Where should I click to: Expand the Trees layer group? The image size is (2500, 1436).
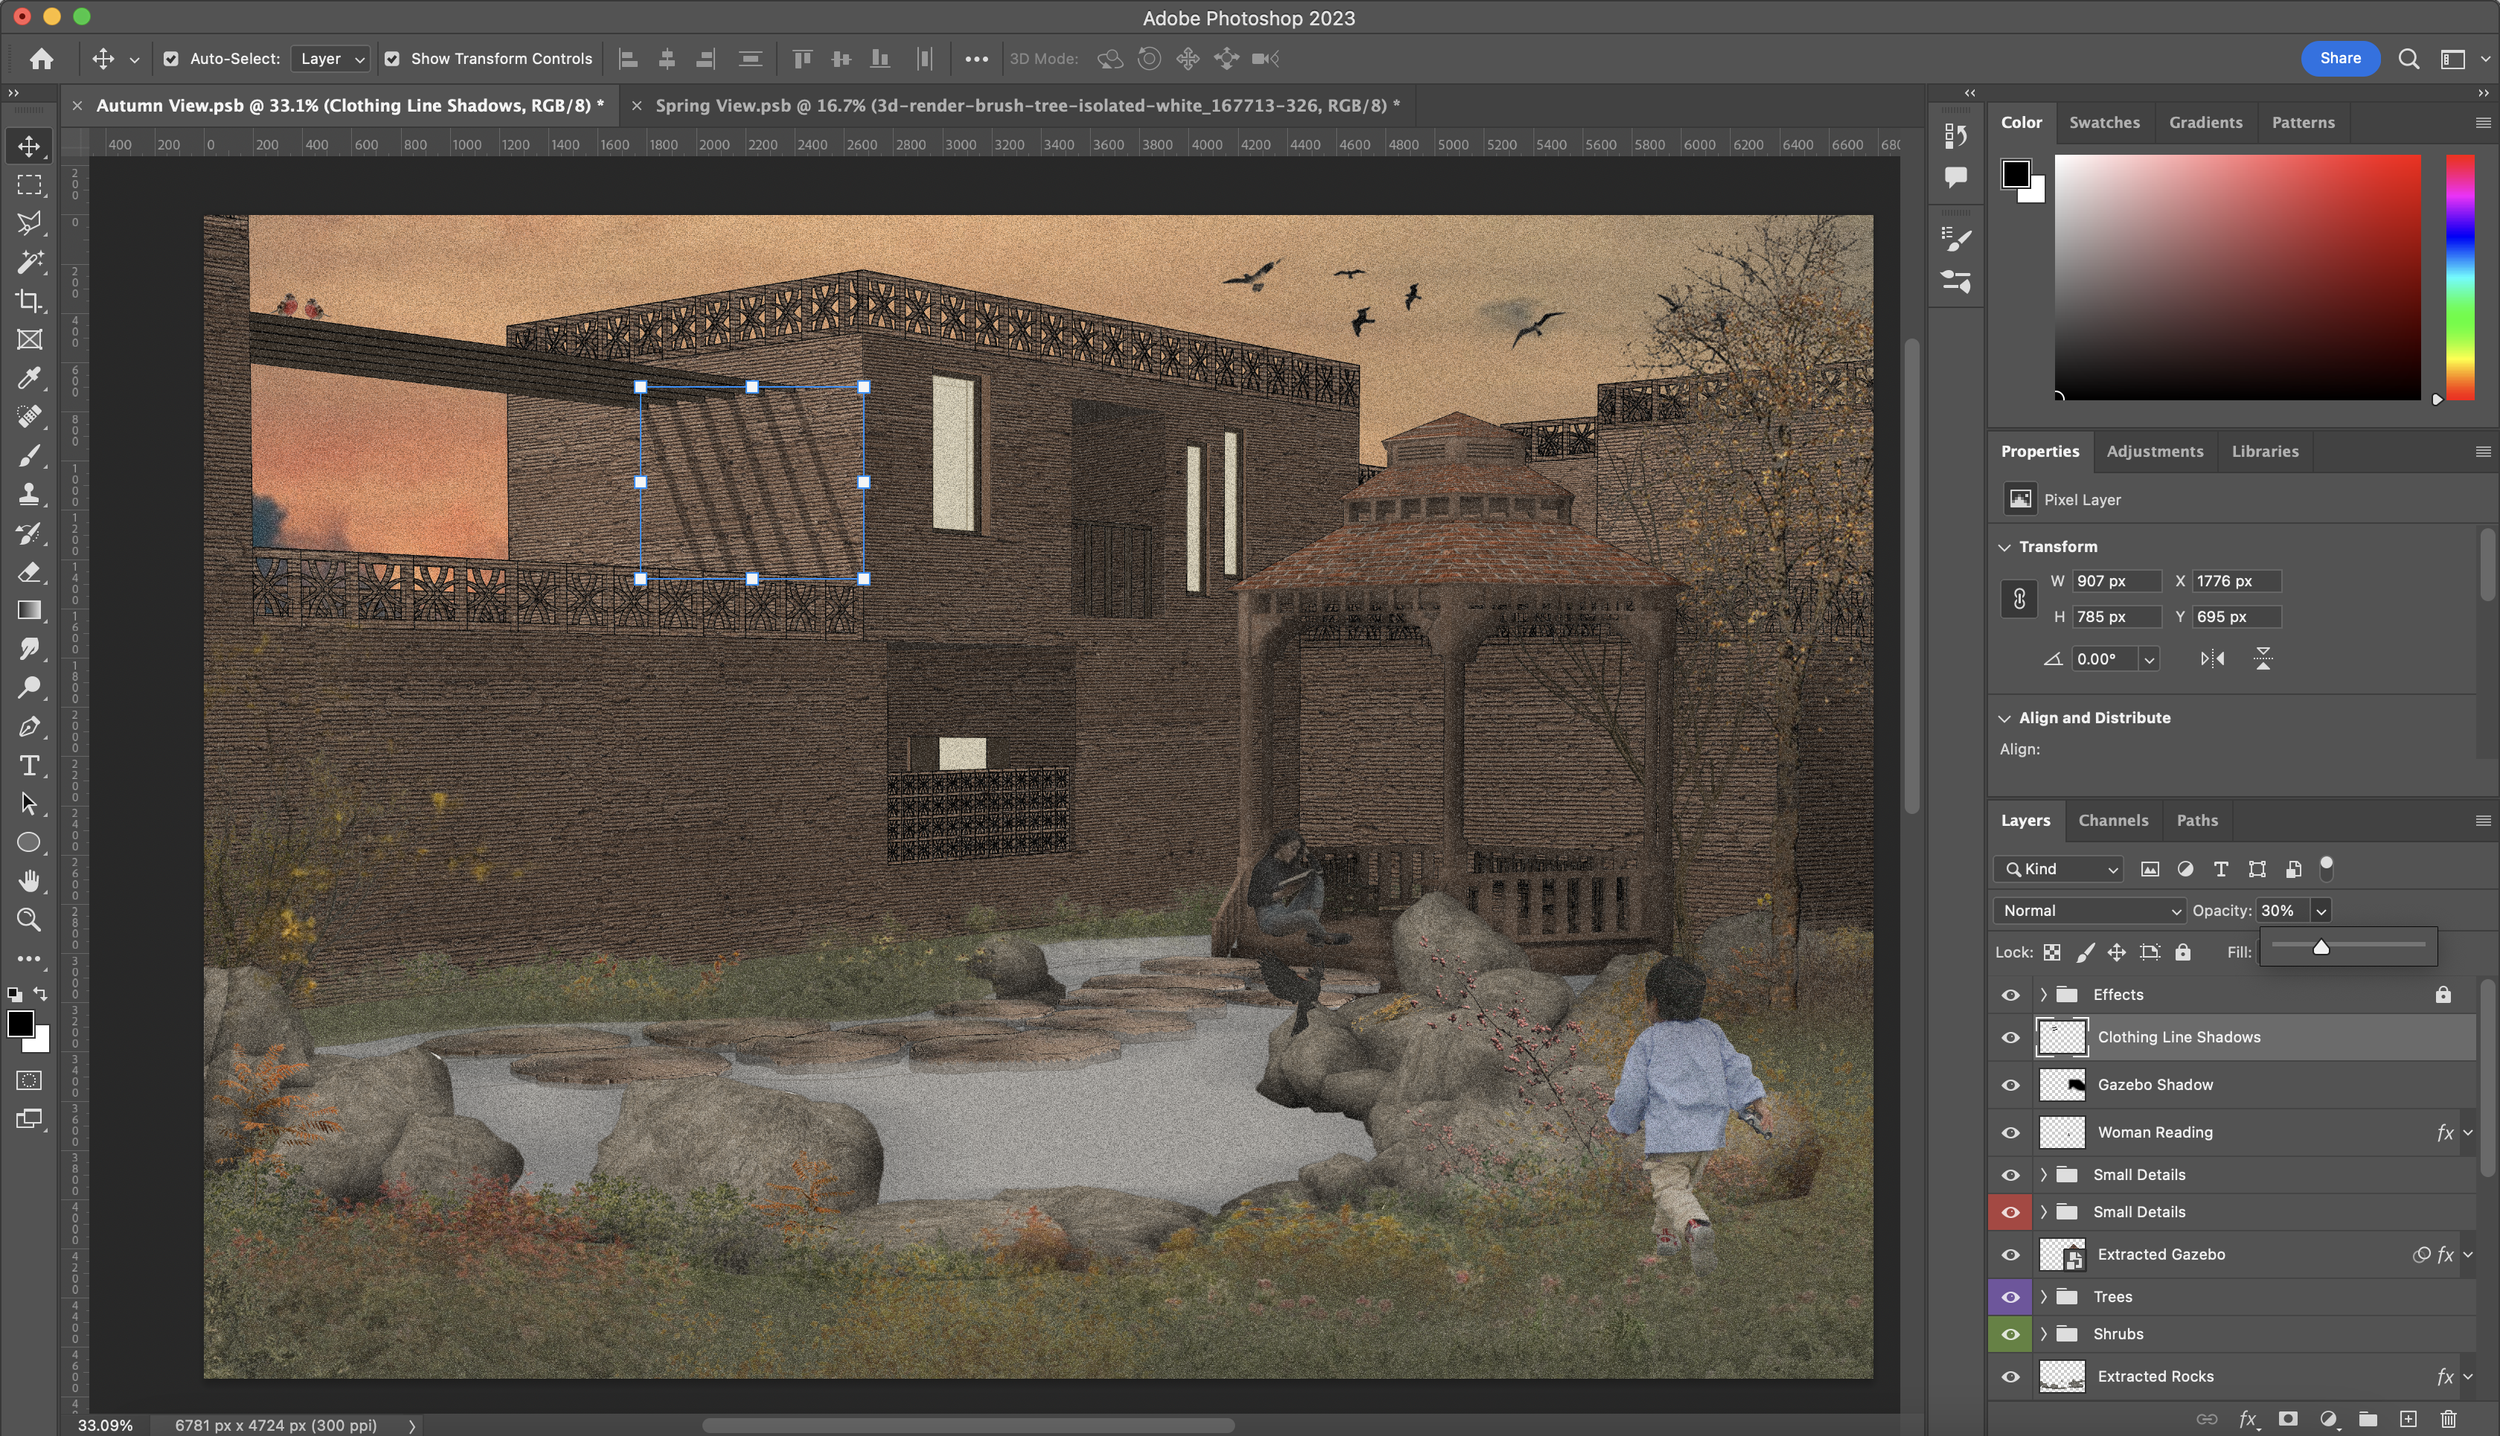pyautogui.click(x=2043, y=1297)
